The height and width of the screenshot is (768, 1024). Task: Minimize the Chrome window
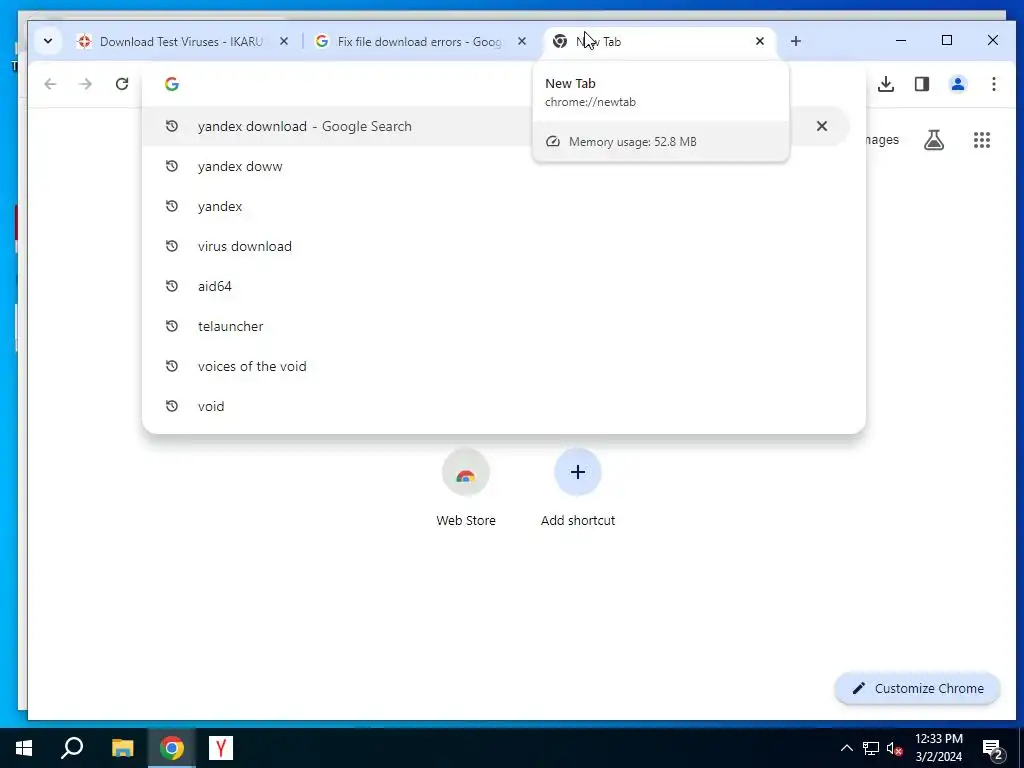[901, 40]
